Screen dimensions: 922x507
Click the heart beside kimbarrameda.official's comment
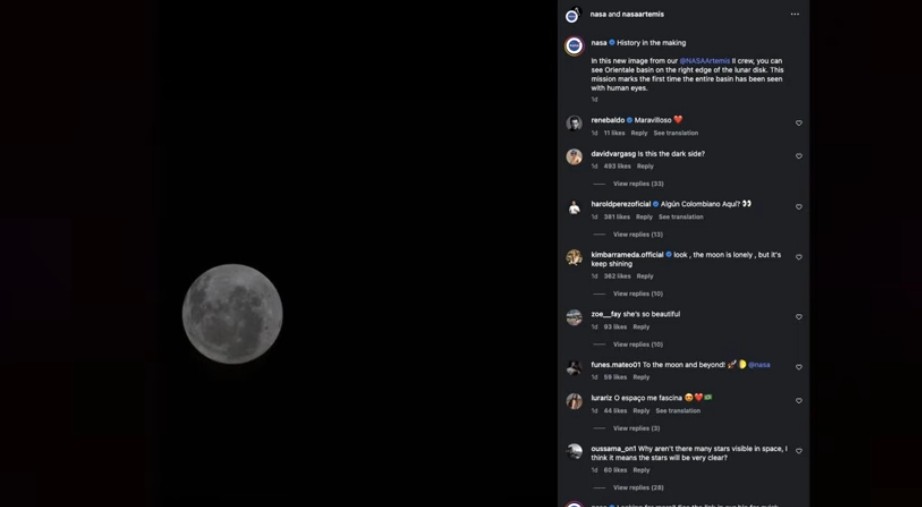click(x=798, y=257)
